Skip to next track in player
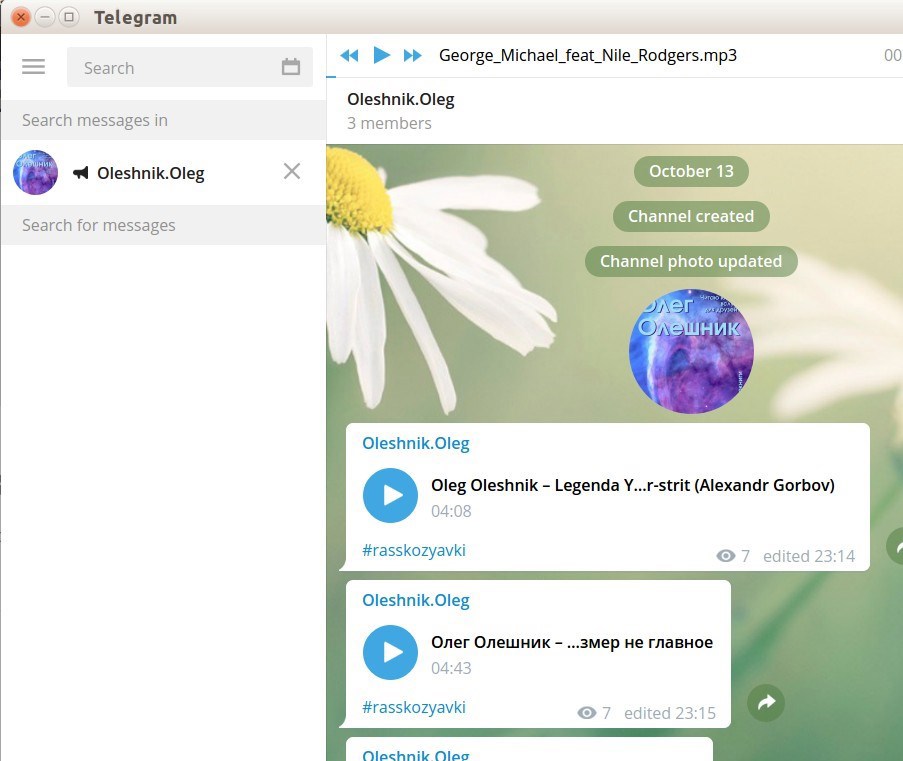Screen dimensions: 903x761 pos(412,55)
